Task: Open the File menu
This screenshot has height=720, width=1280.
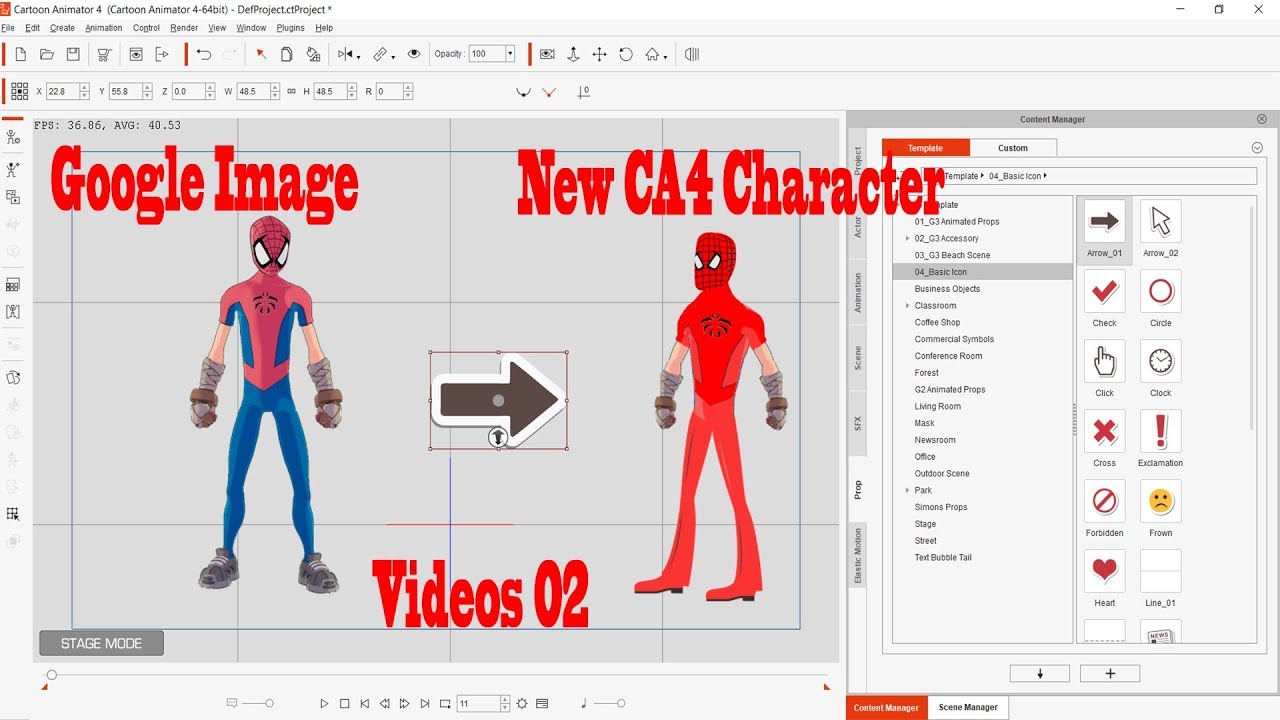Action: coord(8,28)
